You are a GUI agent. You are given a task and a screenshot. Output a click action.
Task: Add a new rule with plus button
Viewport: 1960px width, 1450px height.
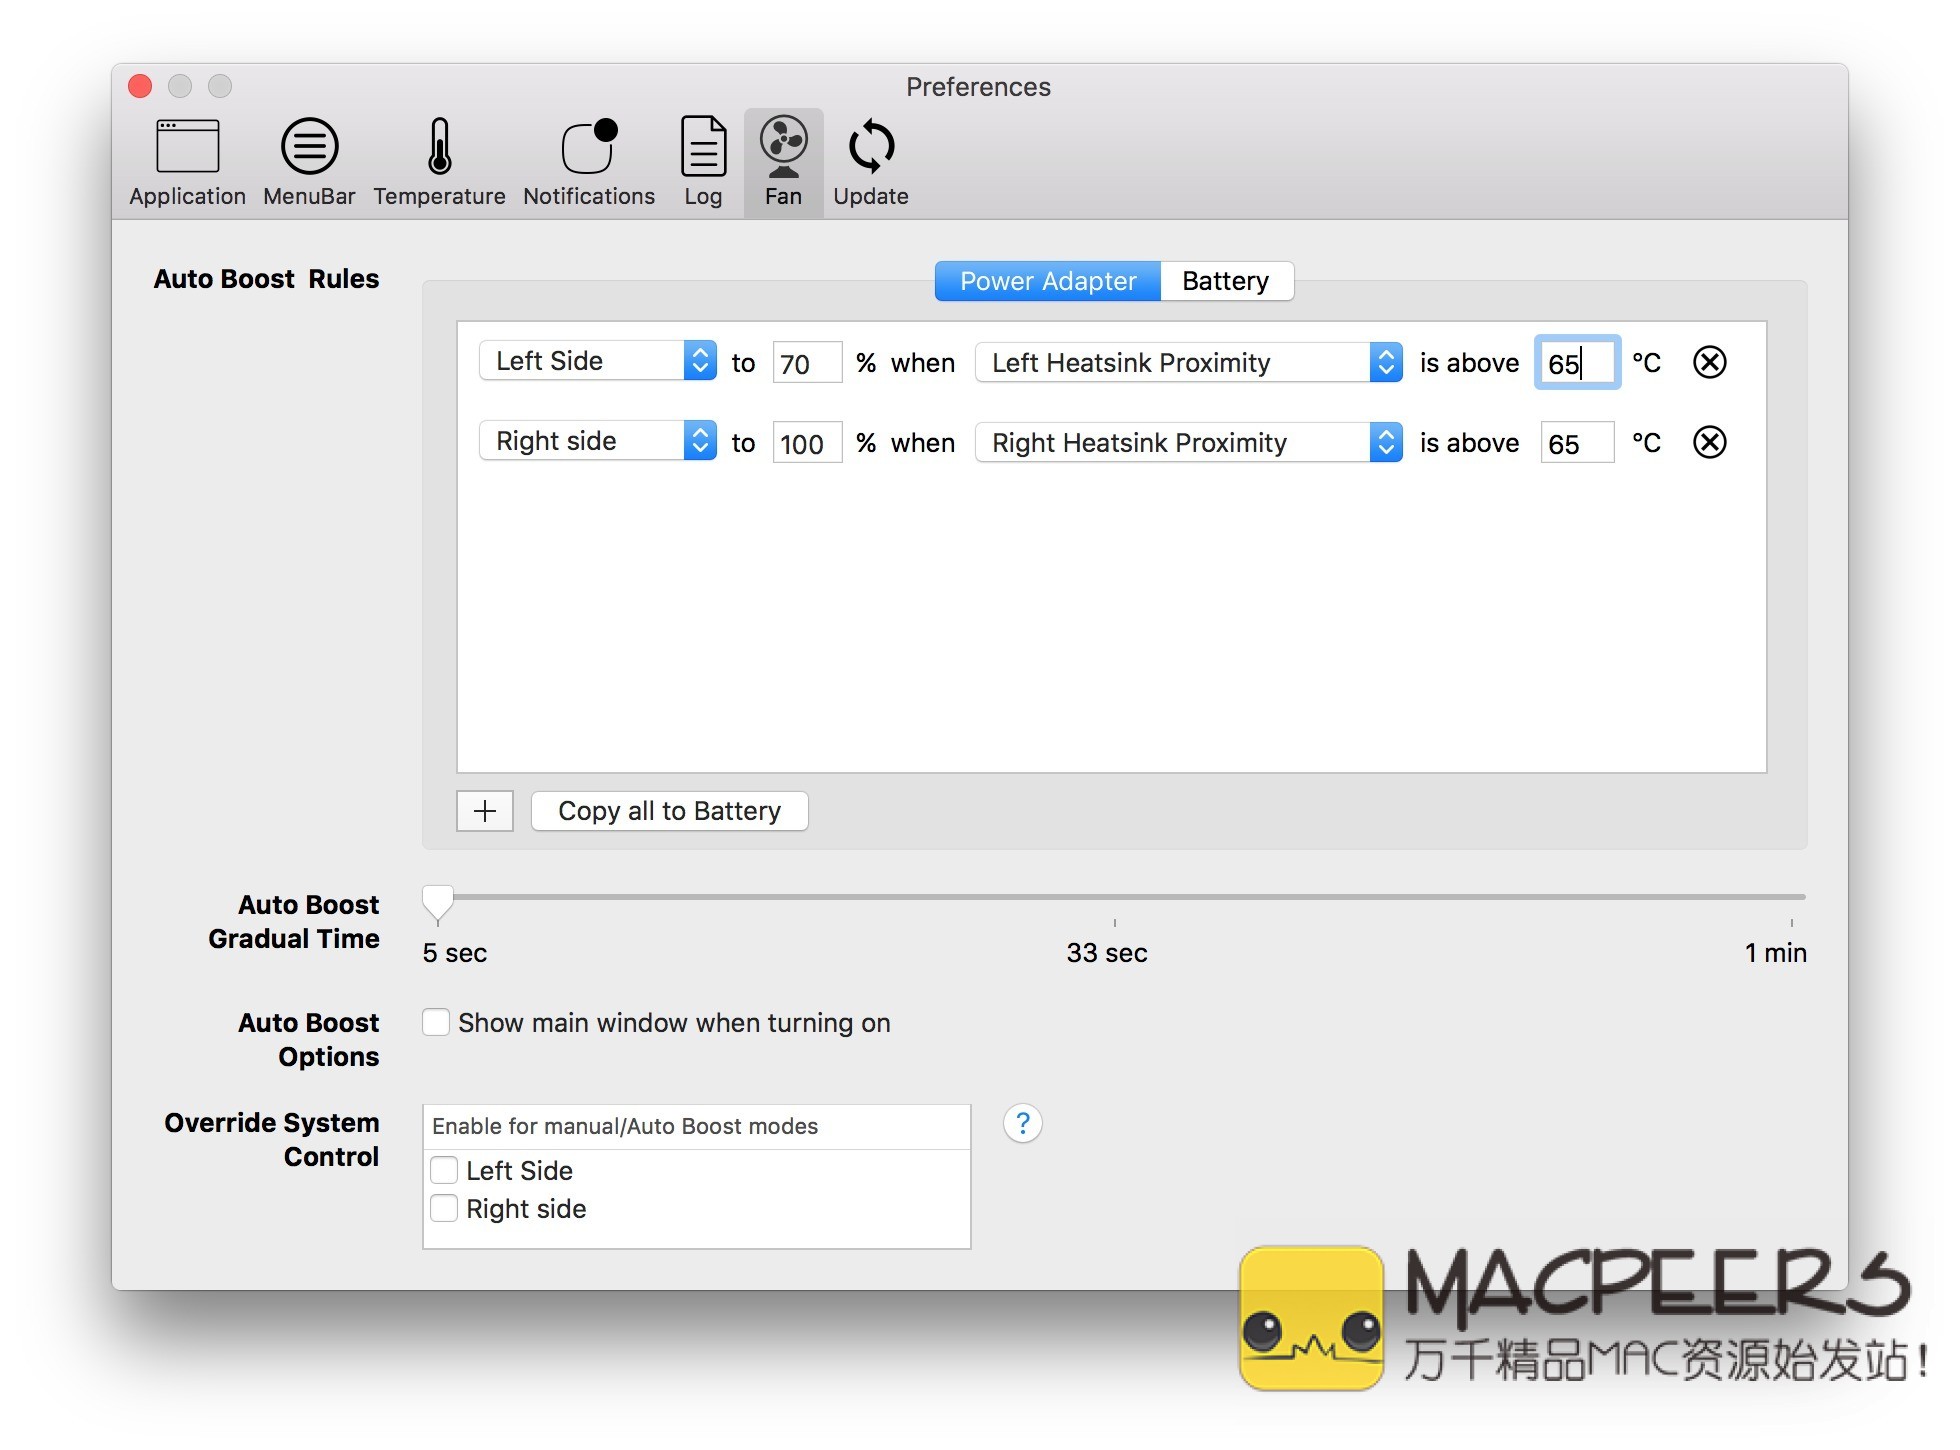point(485,811)
